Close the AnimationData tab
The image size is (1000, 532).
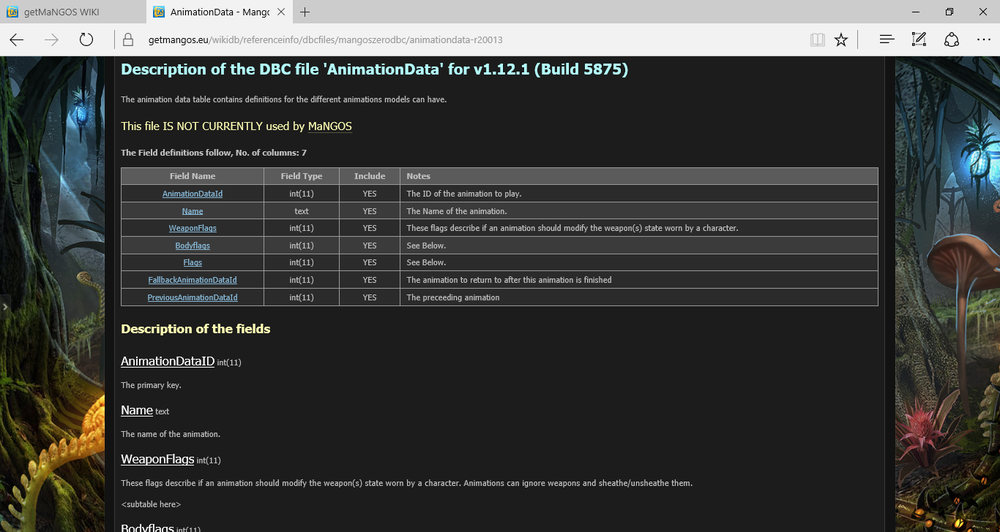click(x=281, y=11)
